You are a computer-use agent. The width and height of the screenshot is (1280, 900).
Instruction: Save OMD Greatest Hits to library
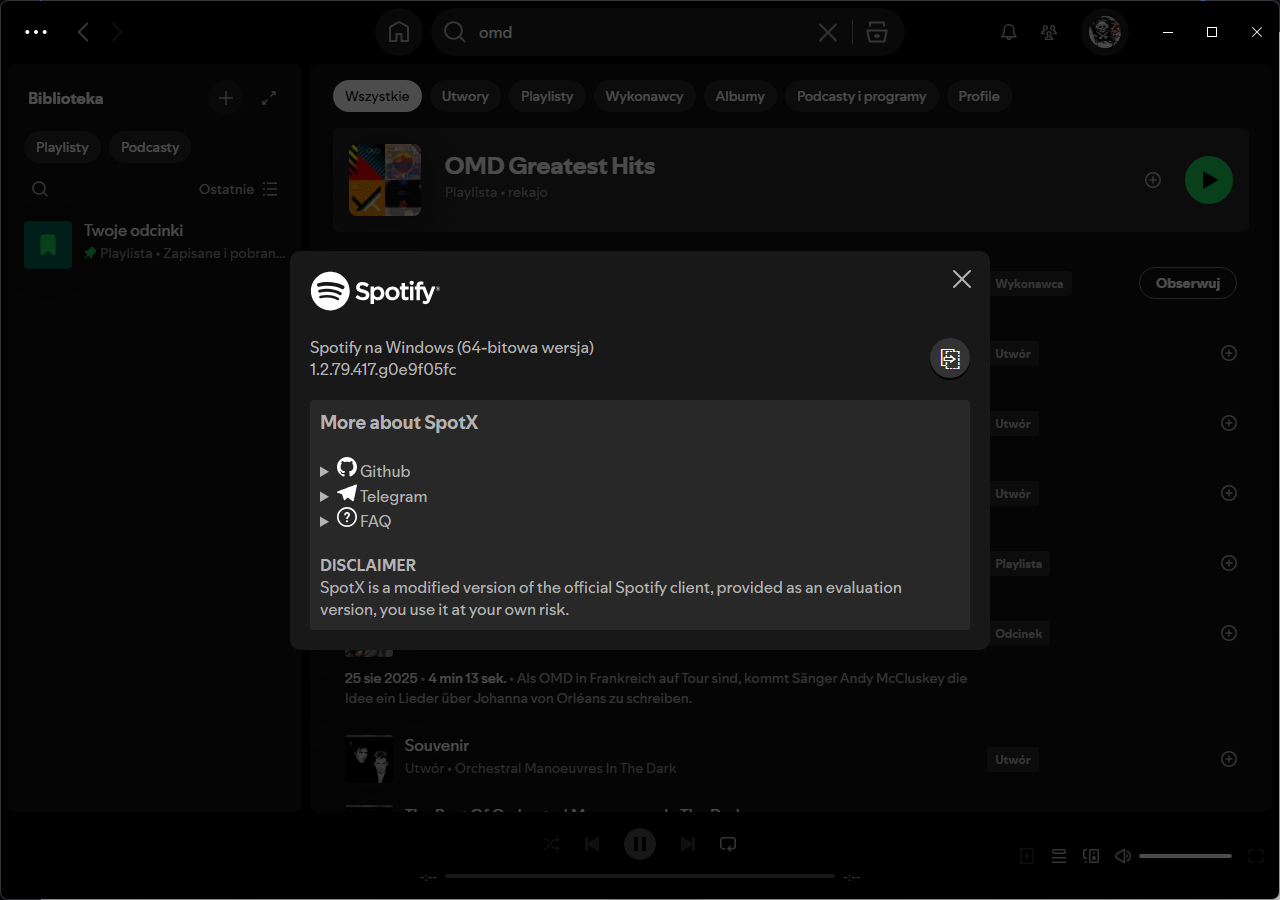pos(1153,180)
